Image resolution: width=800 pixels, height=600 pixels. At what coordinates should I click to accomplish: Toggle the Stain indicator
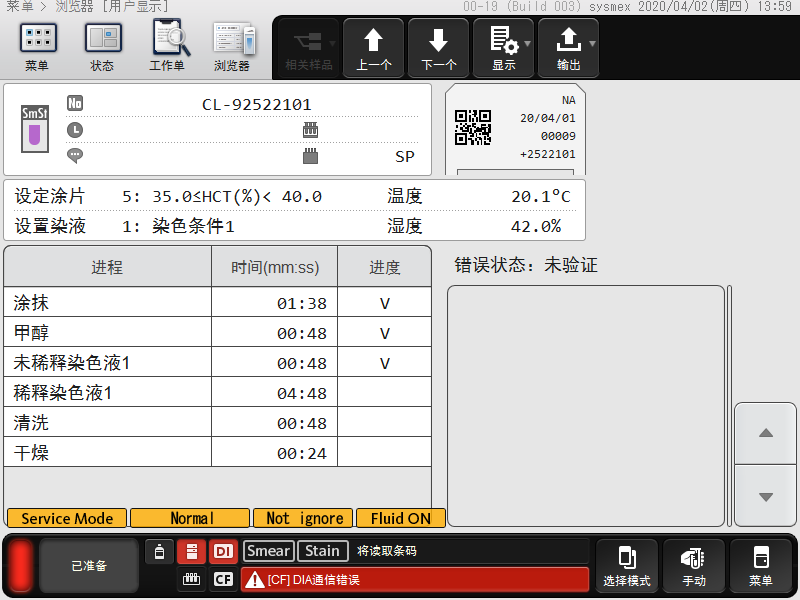coord(322,551)
